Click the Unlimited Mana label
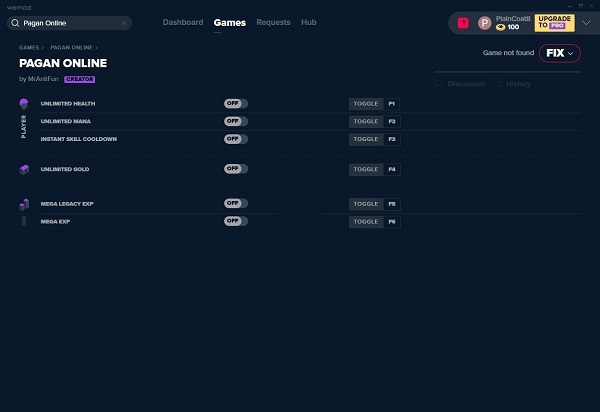This screenshot has height=412, width=600. [x=65, y=121]
